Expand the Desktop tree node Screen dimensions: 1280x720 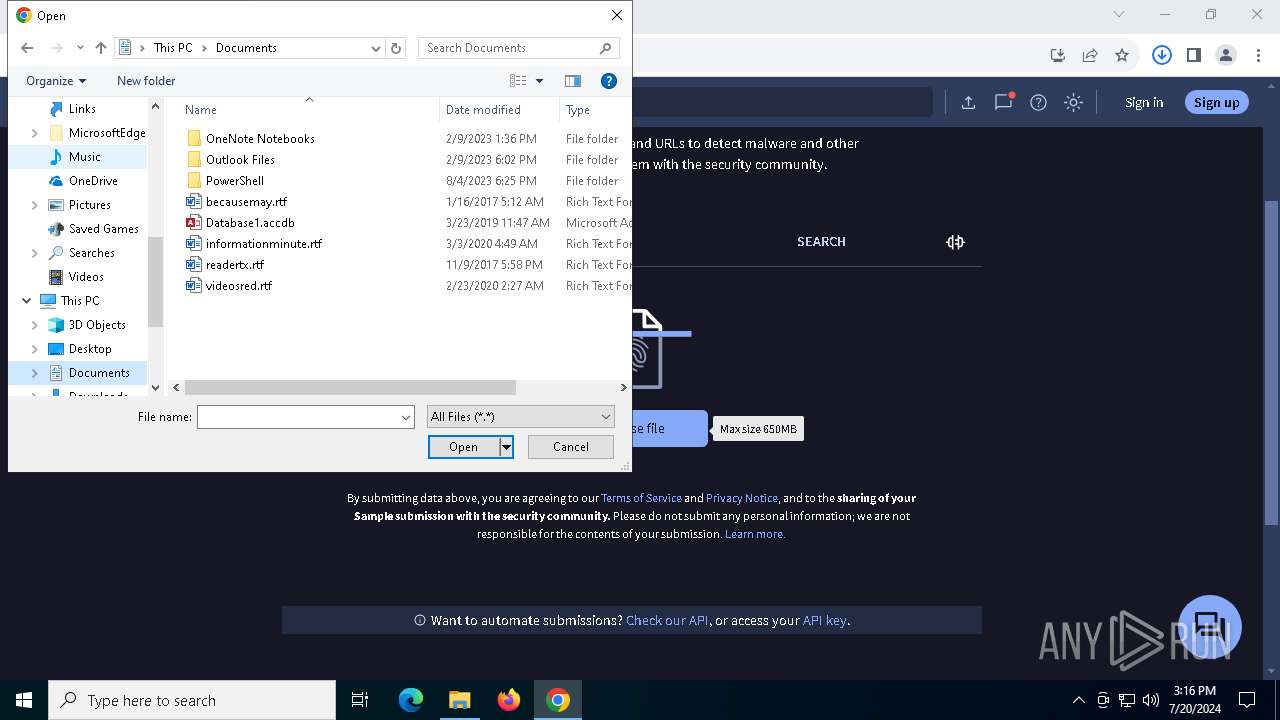35,349
